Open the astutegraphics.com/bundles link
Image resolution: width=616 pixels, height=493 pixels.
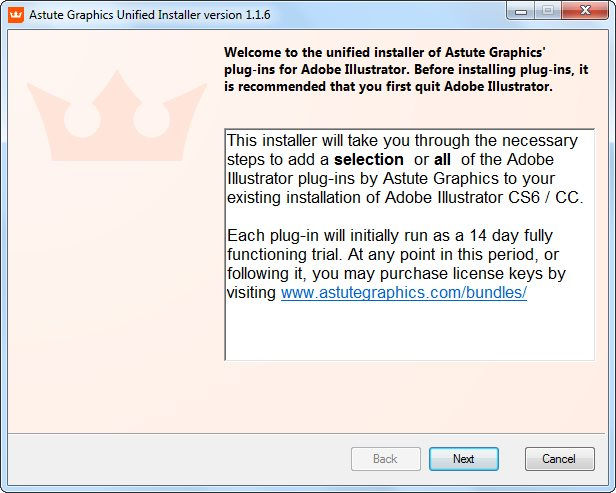click(403, 293)
